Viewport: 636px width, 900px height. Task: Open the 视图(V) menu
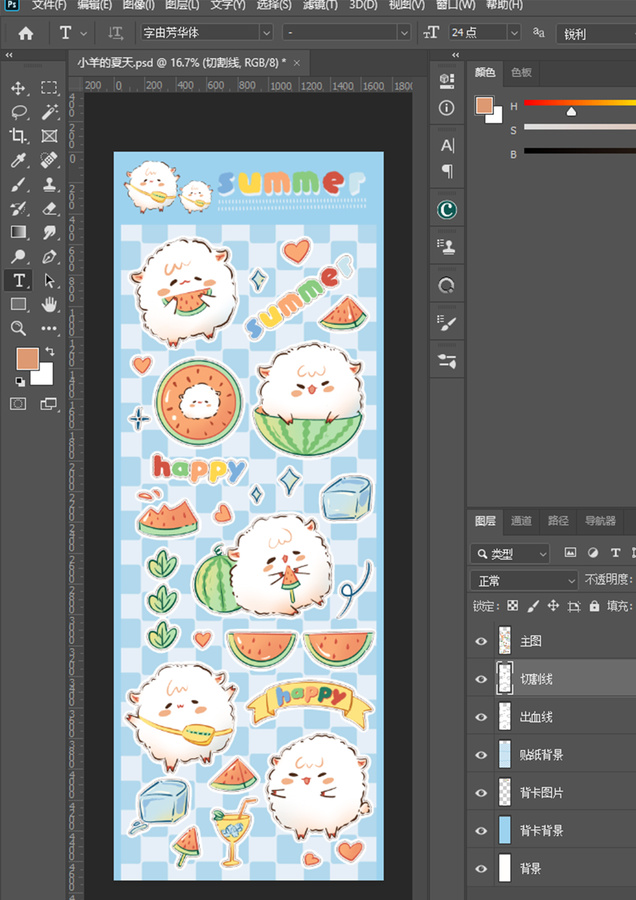[406, 5]
